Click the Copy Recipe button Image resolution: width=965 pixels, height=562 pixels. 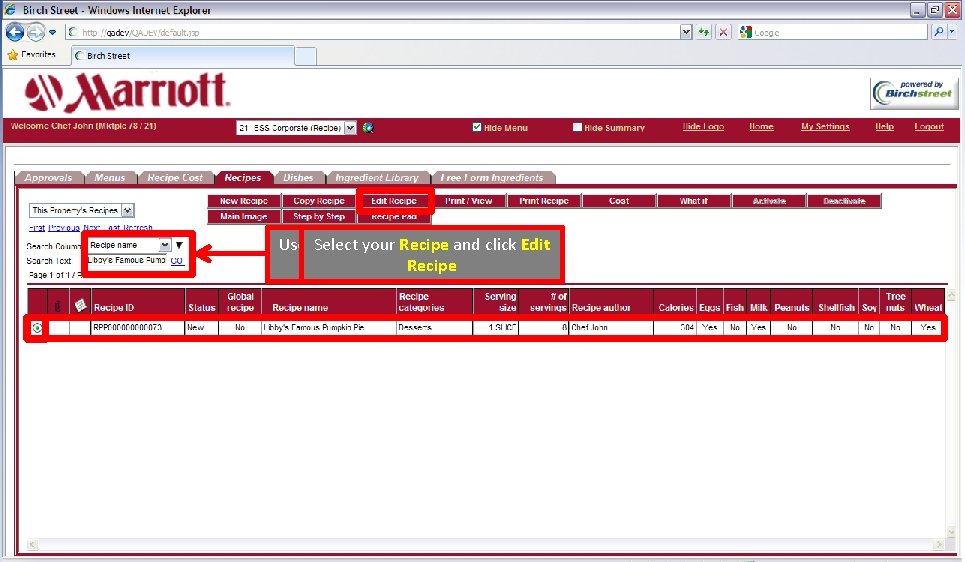(x=319, y=201)
